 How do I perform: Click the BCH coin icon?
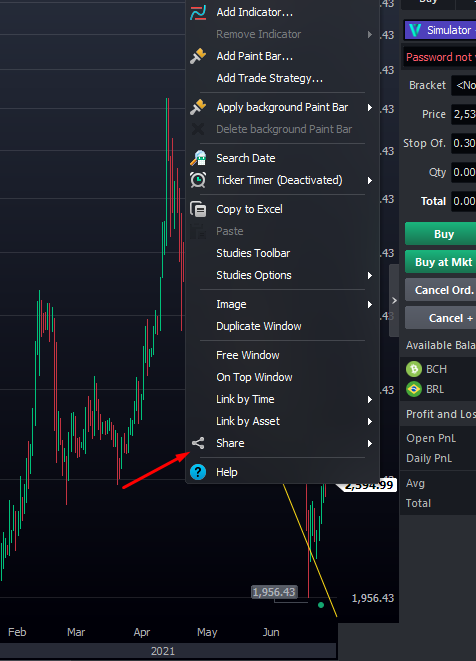[x=414, y=369]
